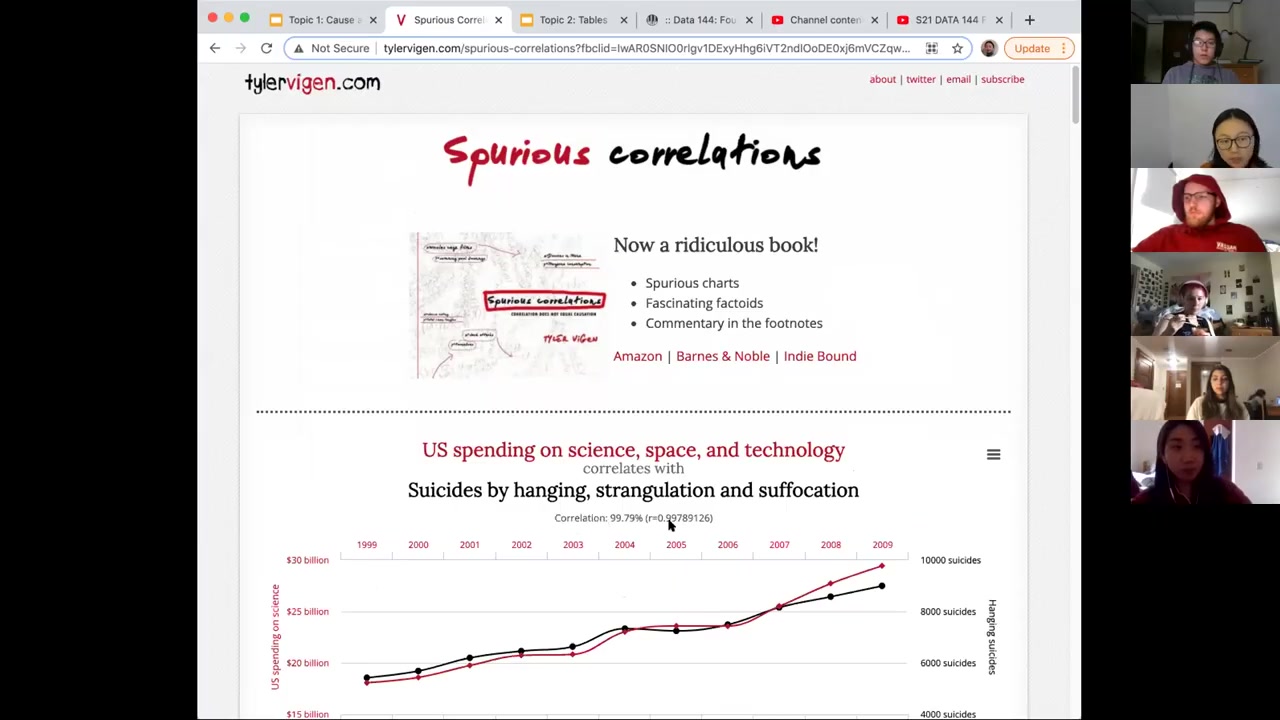Close the Topic 1: Cause tab
1280x720 pixels.
coord(373,20)
